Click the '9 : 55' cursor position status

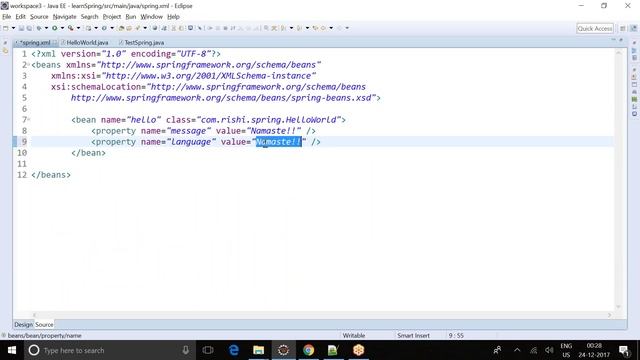(x=456, y=336)
